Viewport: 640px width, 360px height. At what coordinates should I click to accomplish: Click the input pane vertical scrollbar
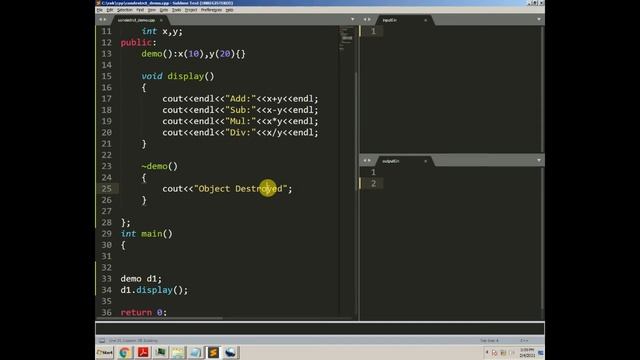[542, 89]
